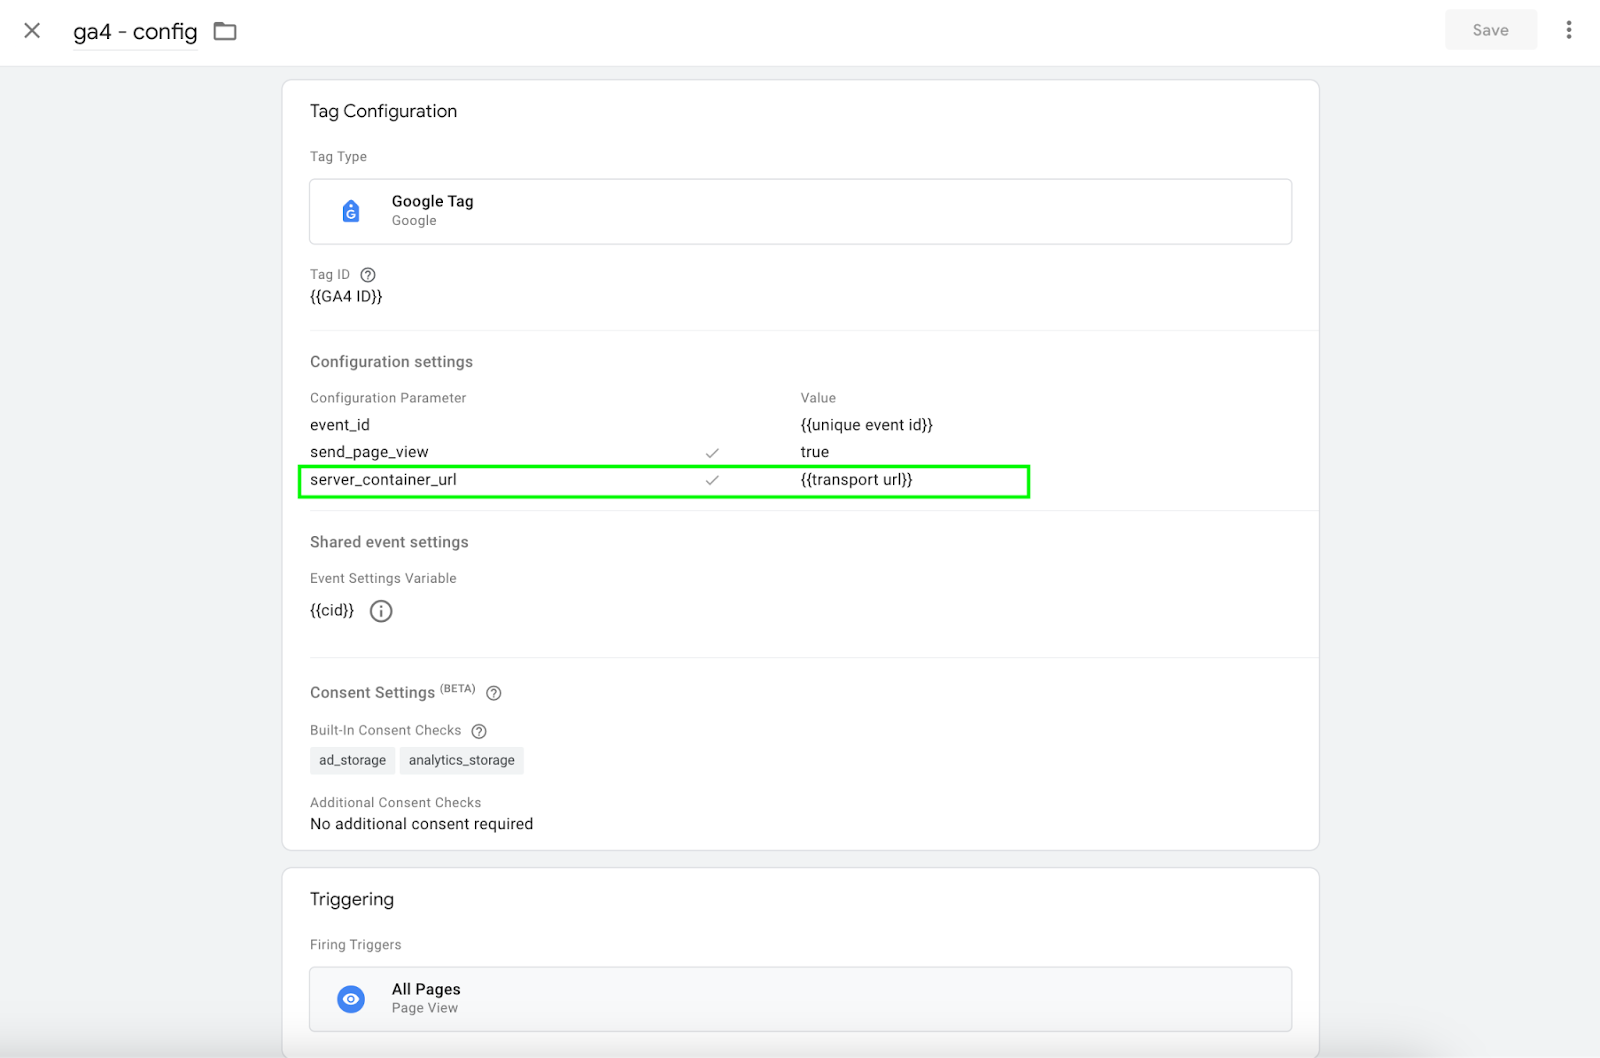1600x1058 pixels.
Task: Click the Configuration settings heading
Action: pyautogui.click(x=391, y=362)
